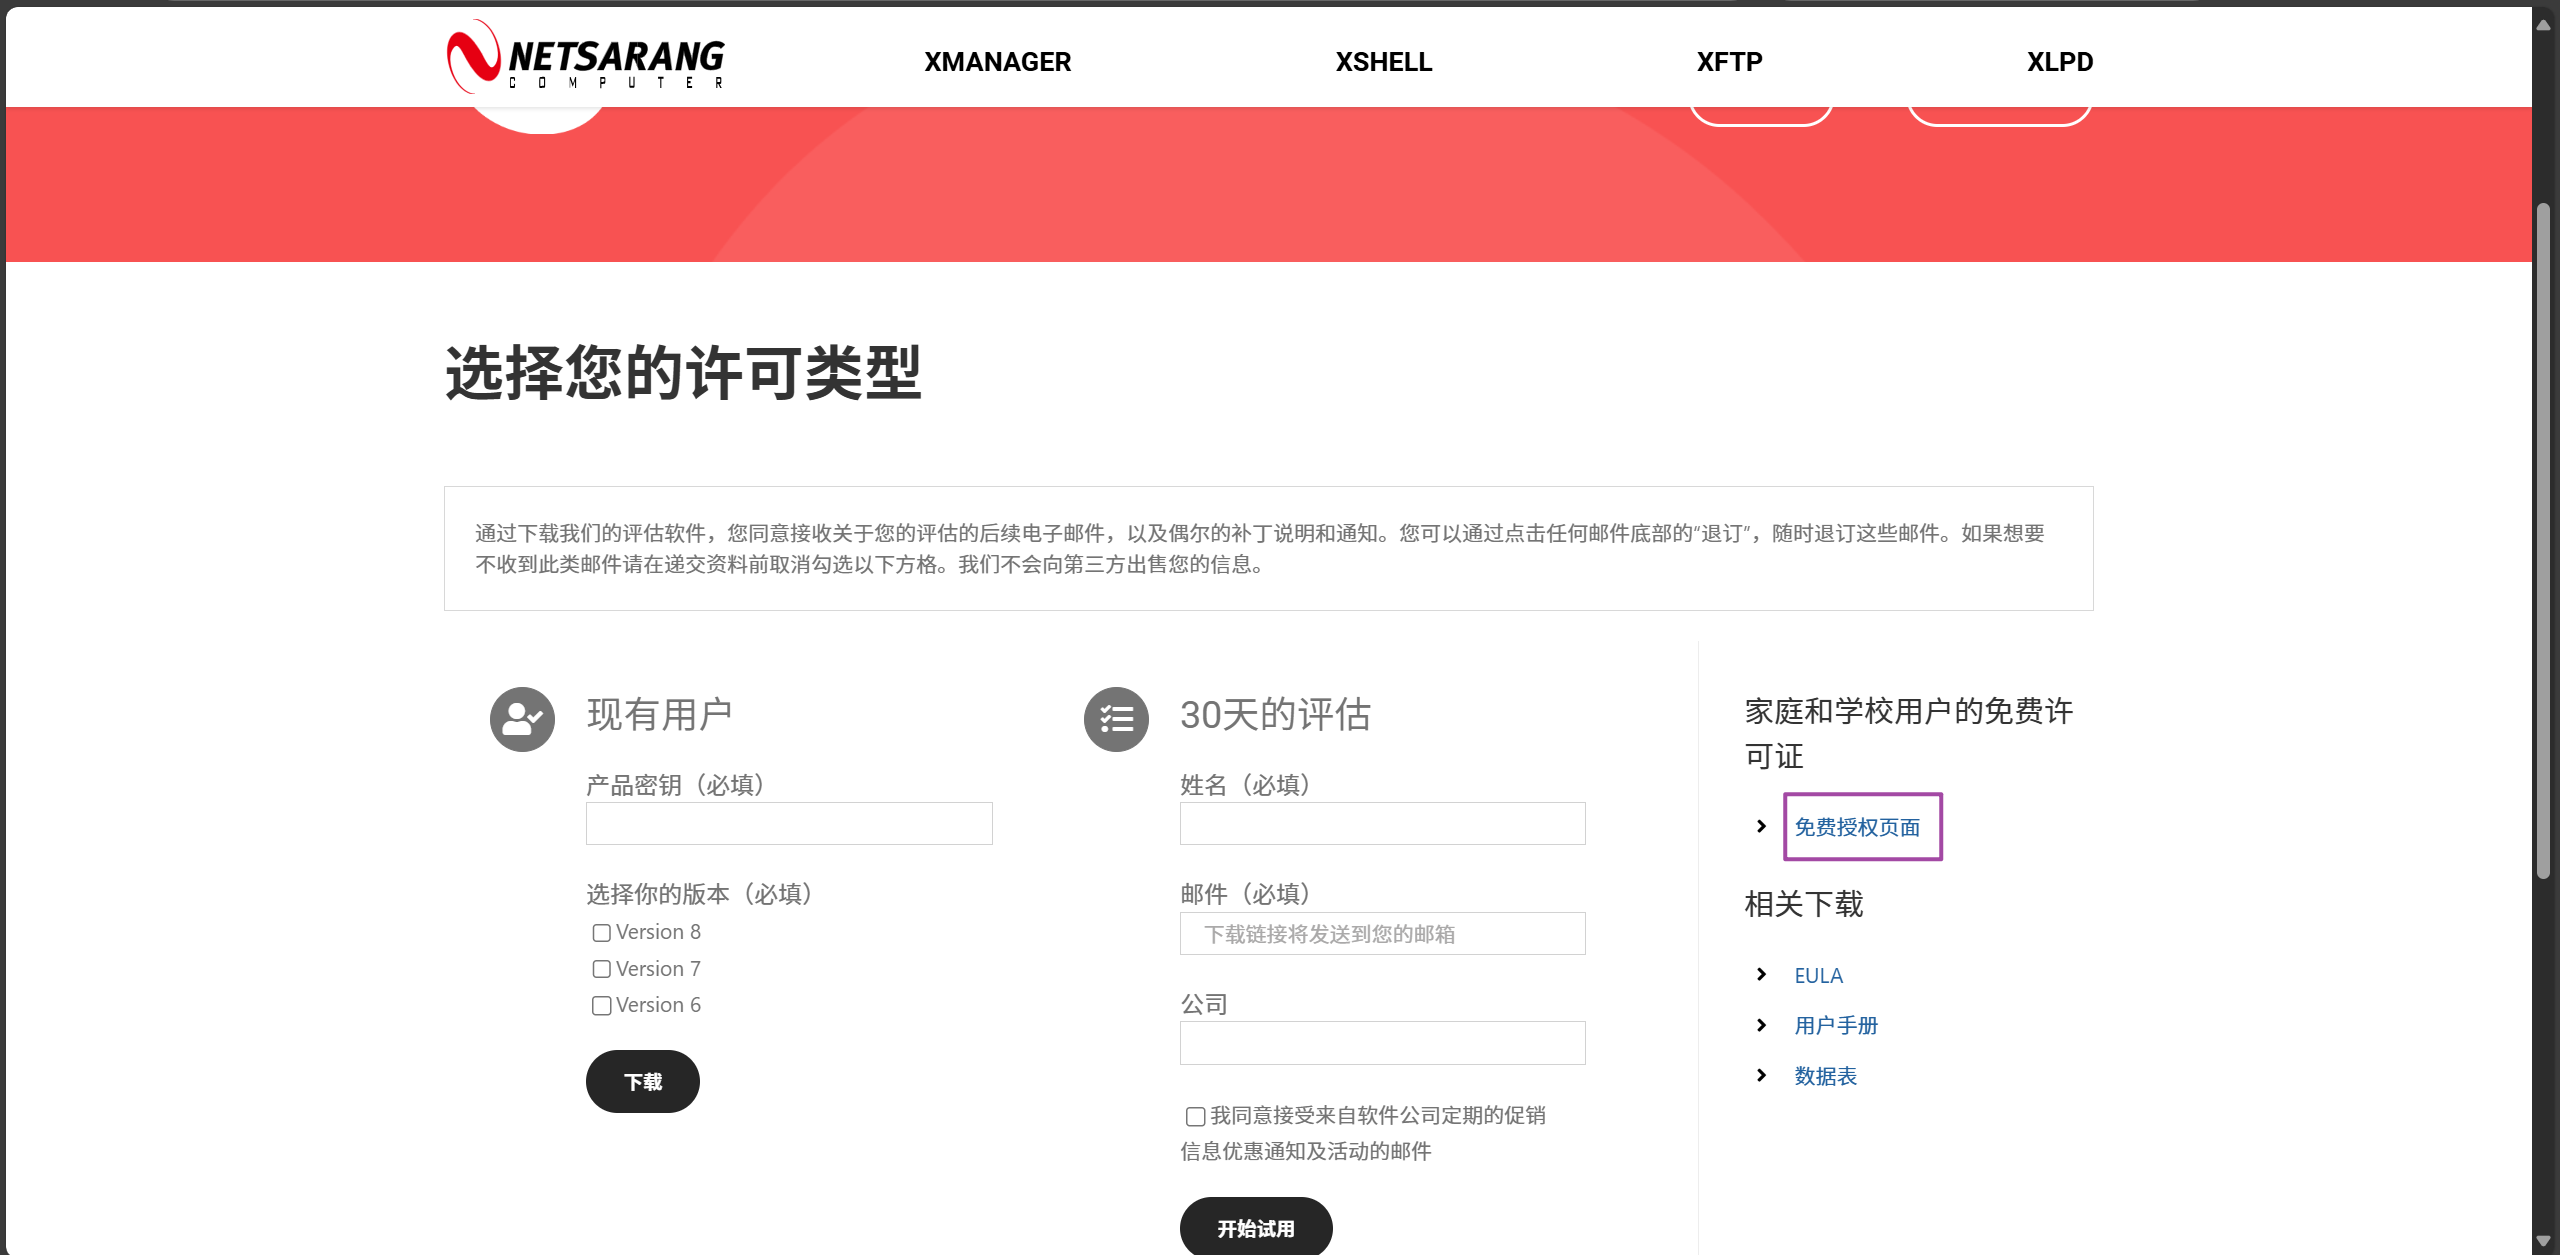This screenshot has height=1255, width=2560.
Task: Check the Version 8 checkbox
Action: click(x=601, y=933)
